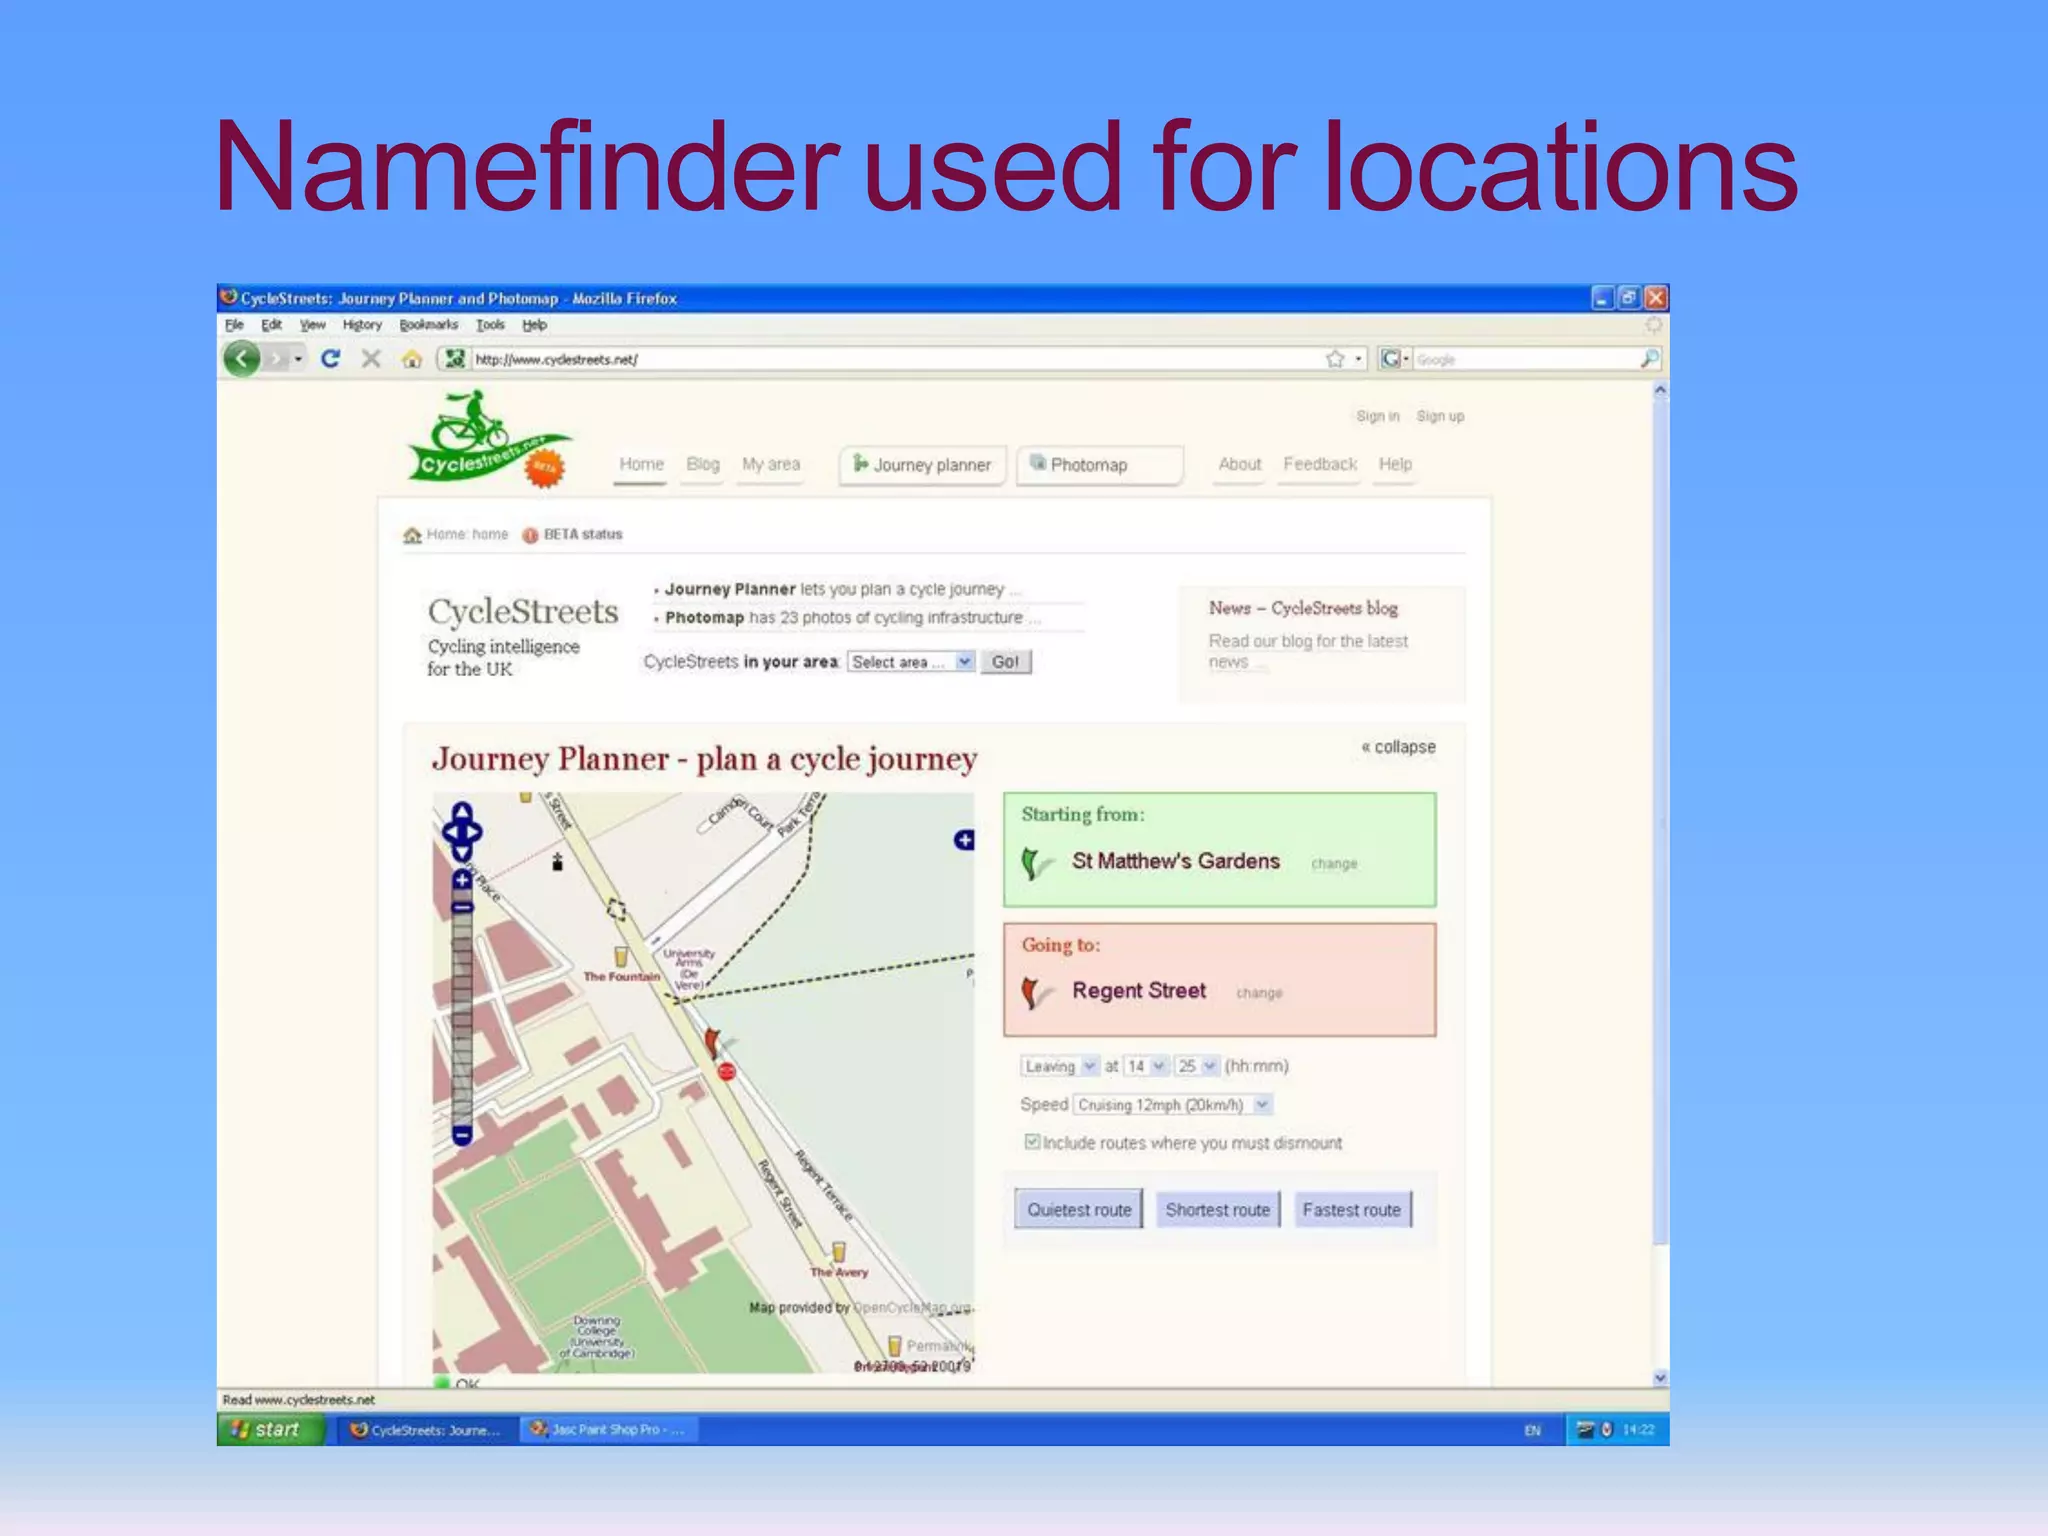This screenshot has height=1536, width=2048.
Task: Switch to the Photomap tab
Action: [1099, 465]
